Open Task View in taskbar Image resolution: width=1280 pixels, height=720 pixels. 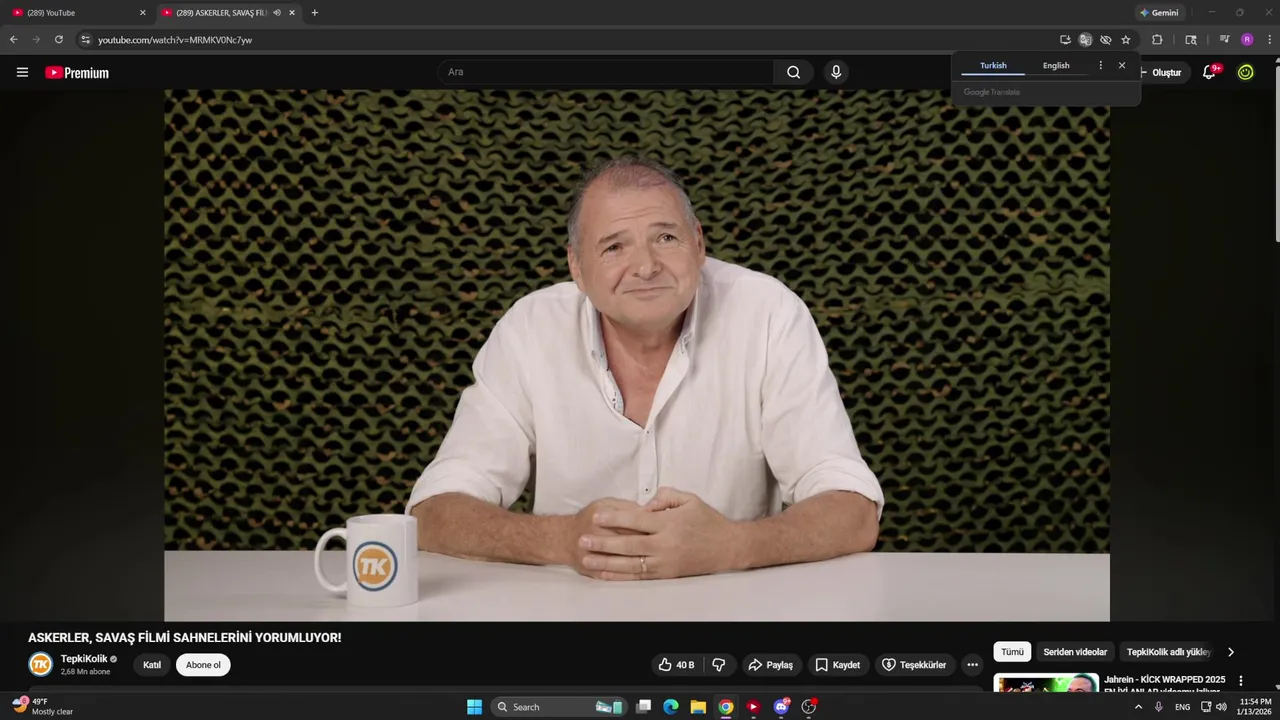[644, 707]
